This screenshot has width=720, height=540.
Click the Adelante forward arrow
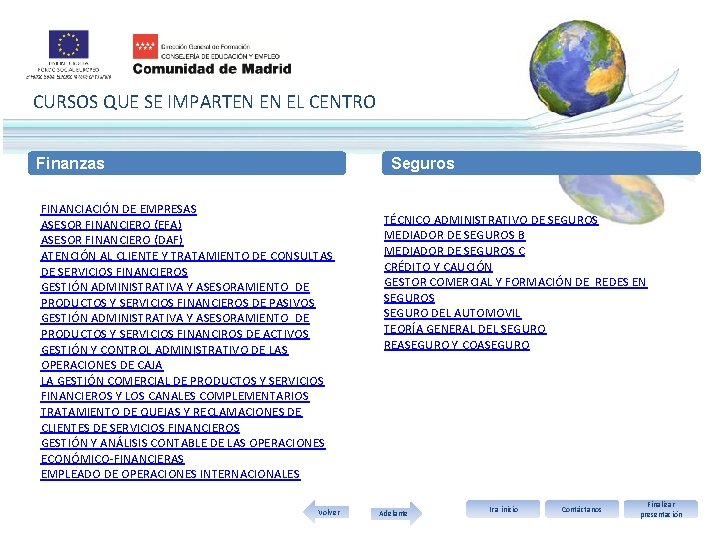point(397,513)
